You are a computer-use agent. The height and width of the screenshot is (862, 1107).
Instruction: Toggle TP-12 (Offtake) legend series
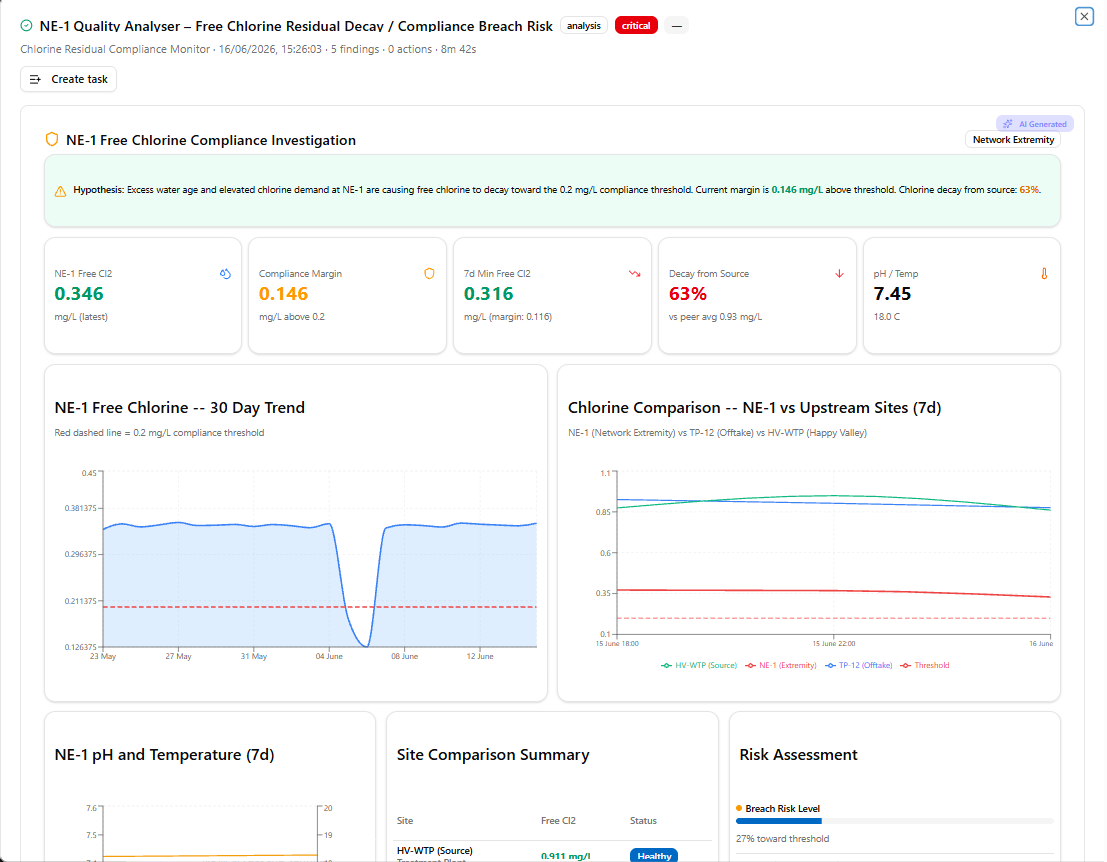858,665
